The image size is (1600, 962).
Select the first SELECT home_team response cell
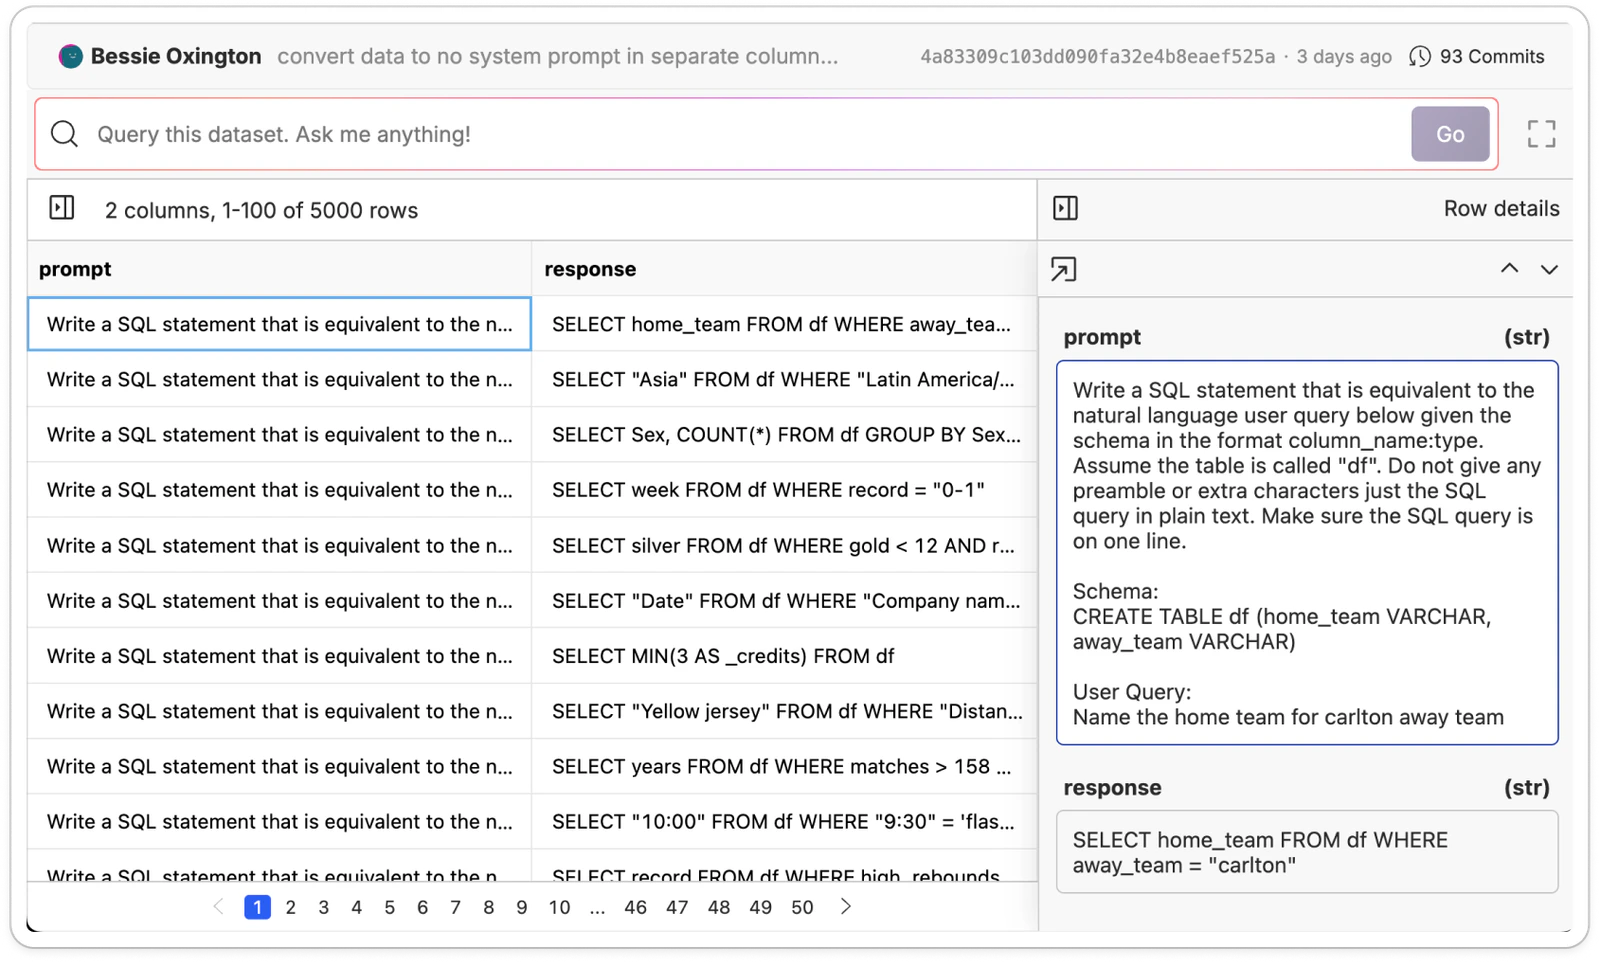tap(783, 324)
